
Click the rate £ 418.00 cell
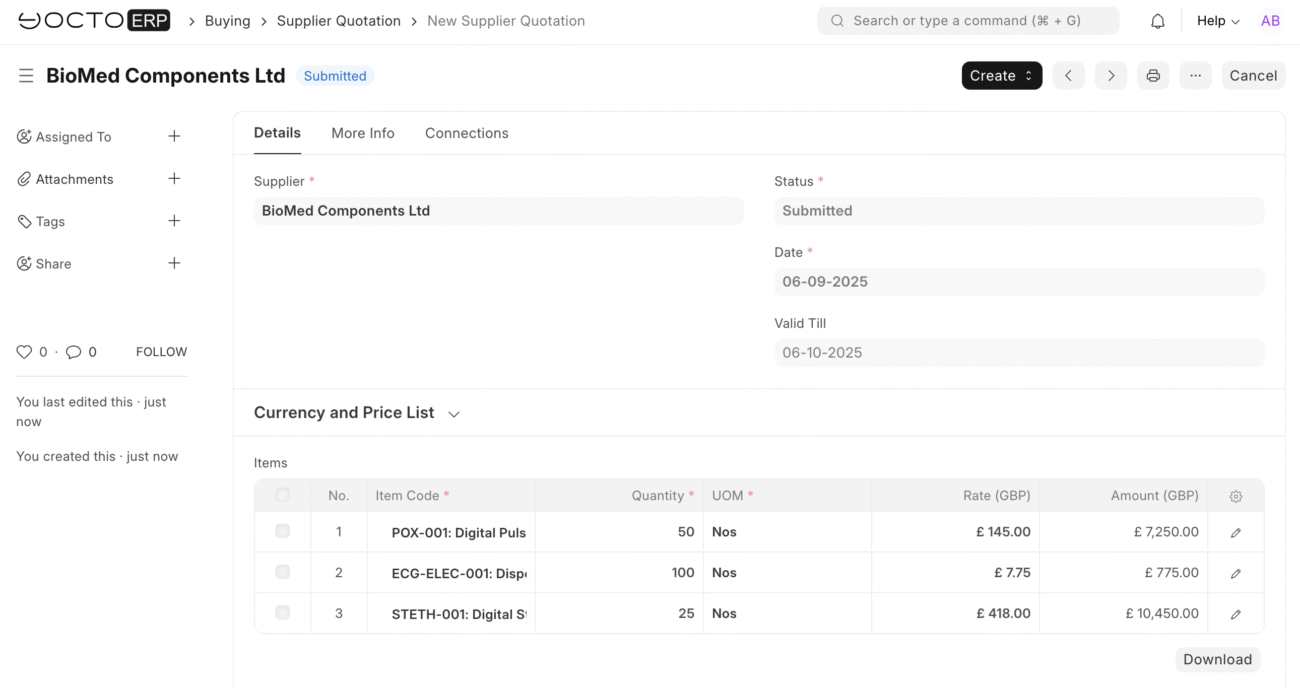coord(955,614)
